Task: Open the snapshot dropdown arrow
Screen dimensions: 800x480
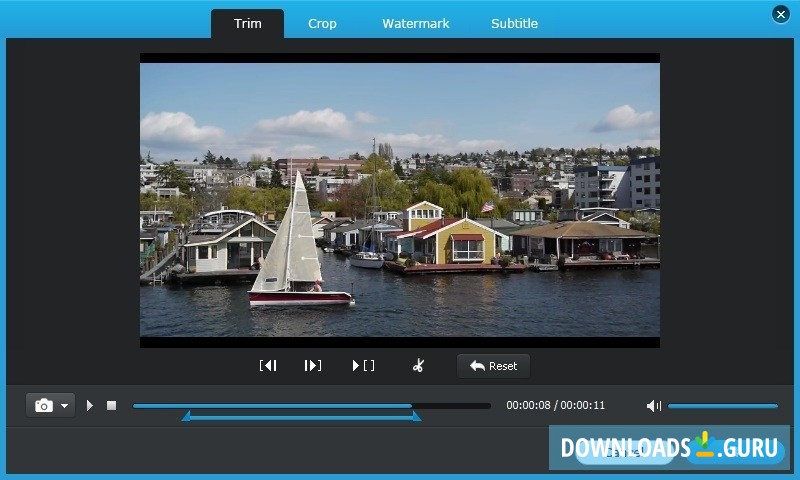Action: pos(65,406)
